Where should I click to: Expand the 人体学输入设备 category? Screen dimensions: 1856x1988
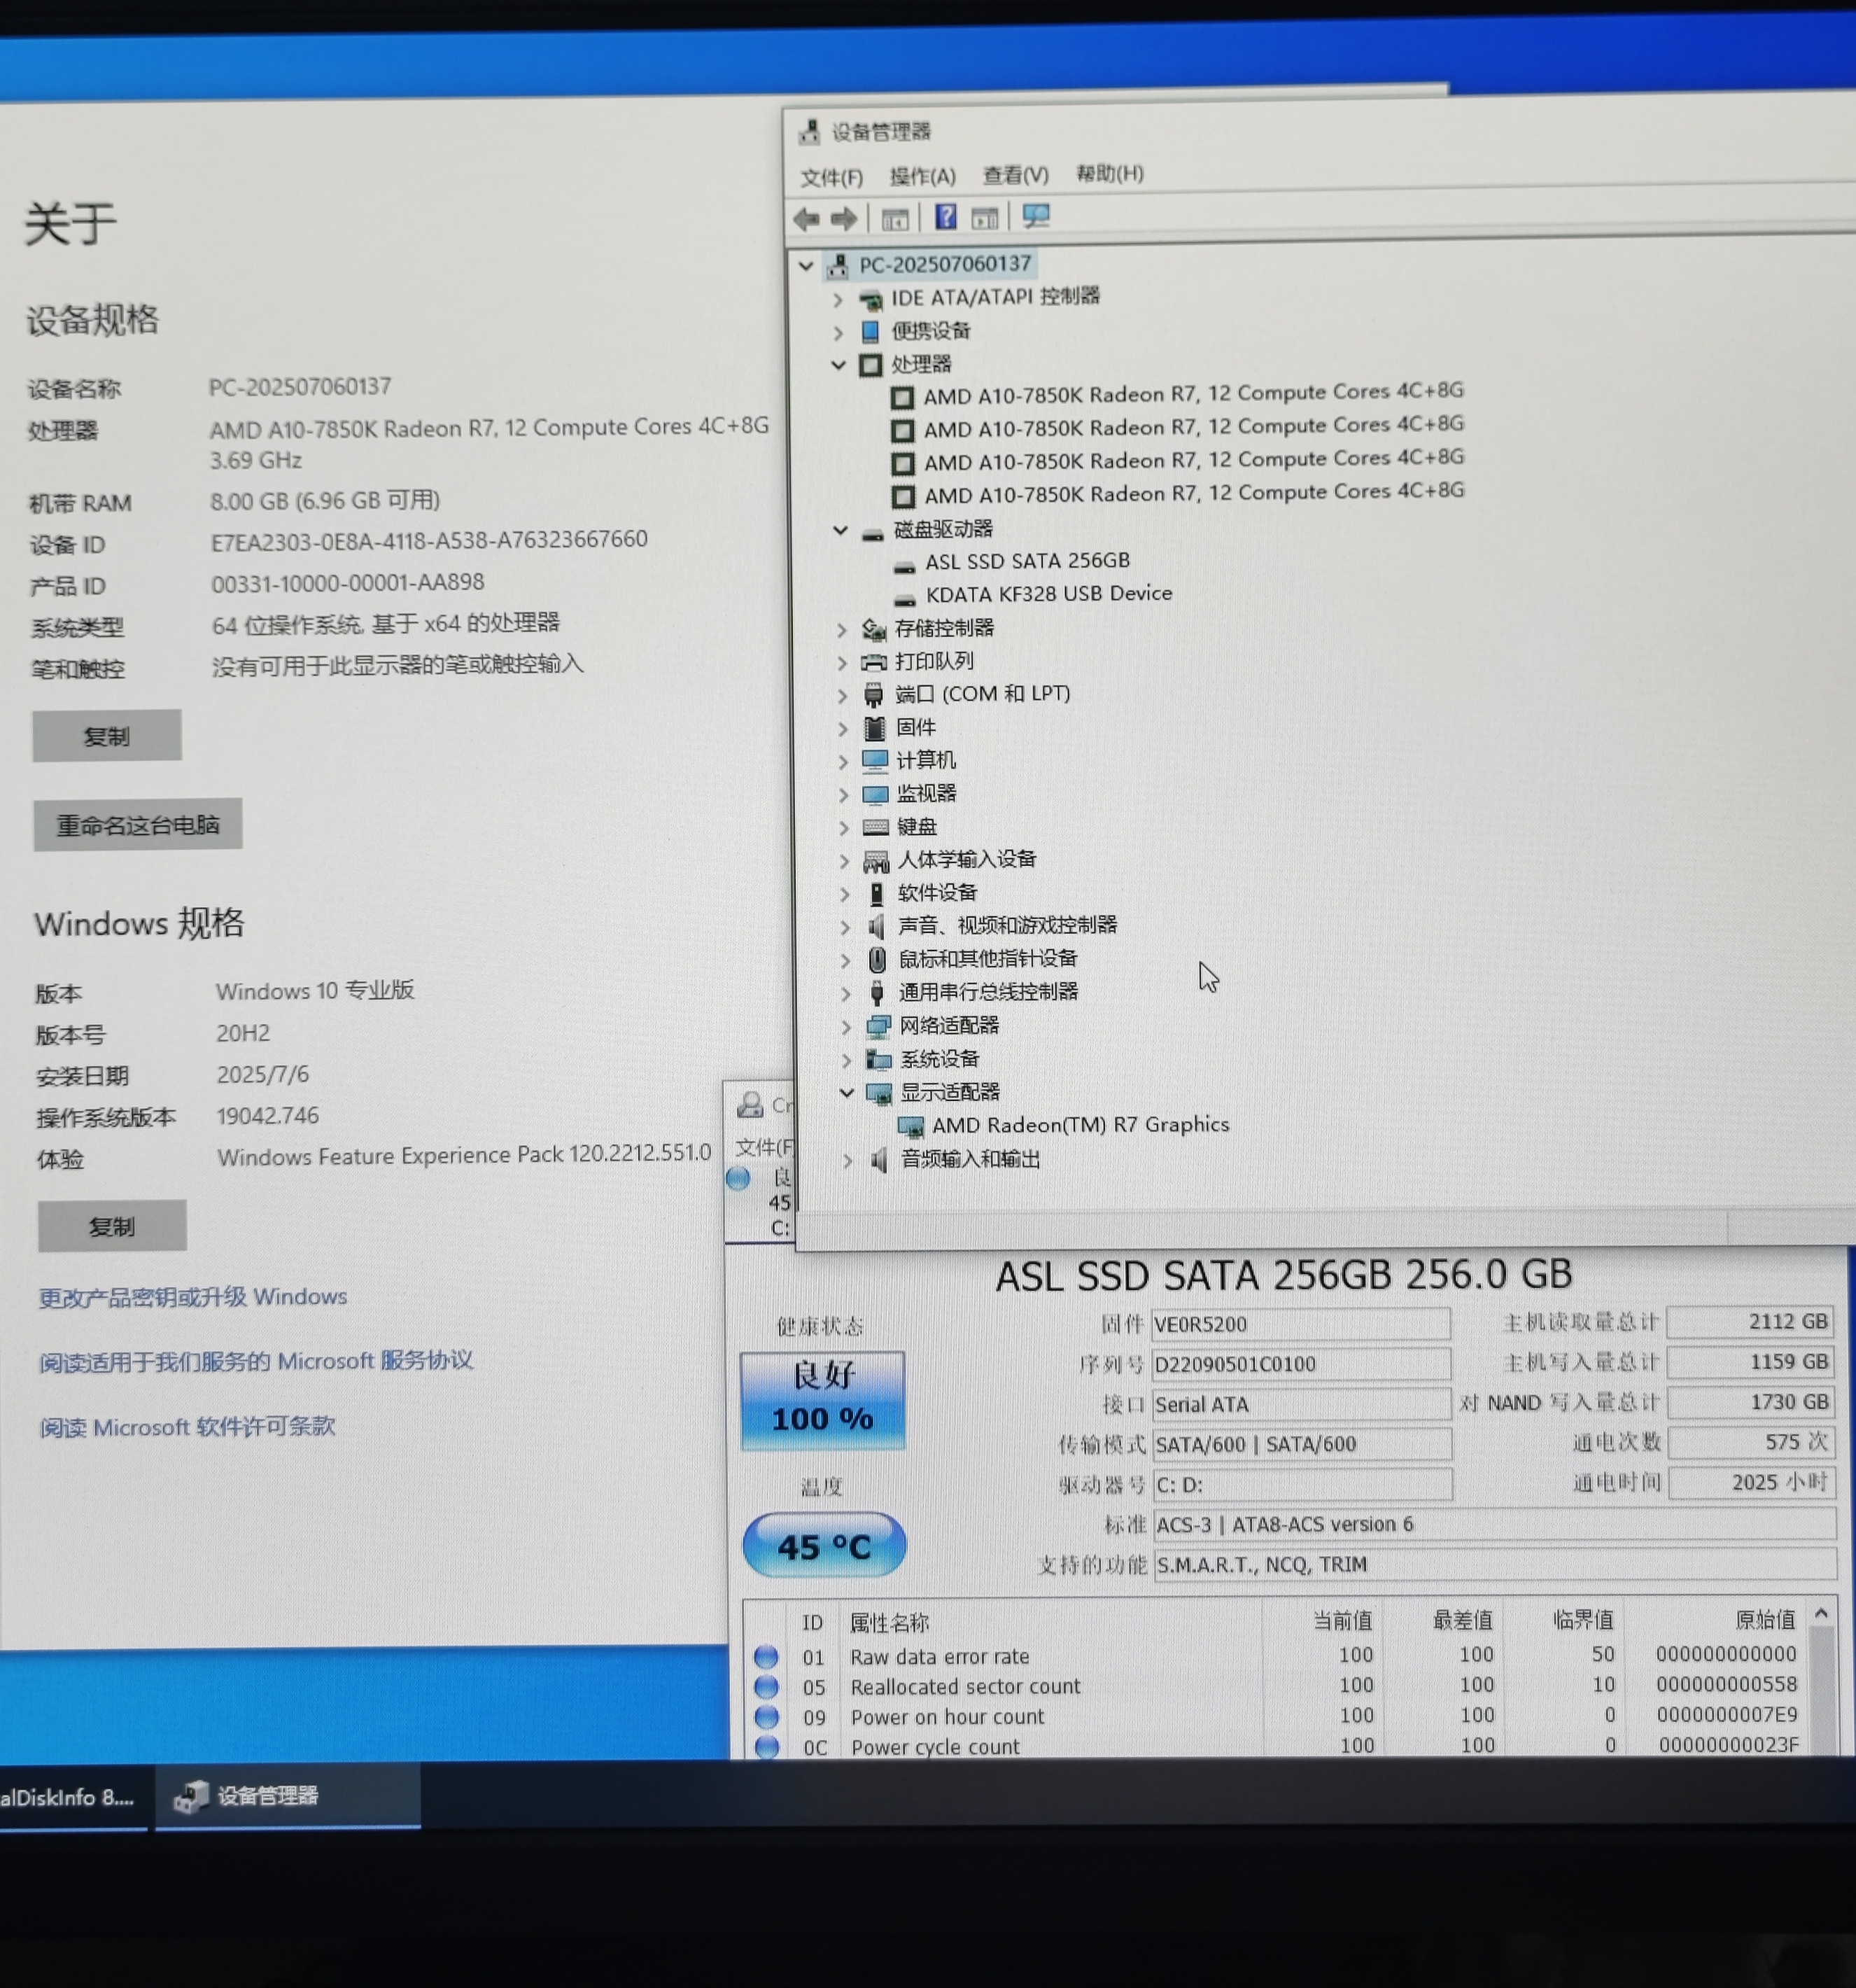tap(844, 861)
